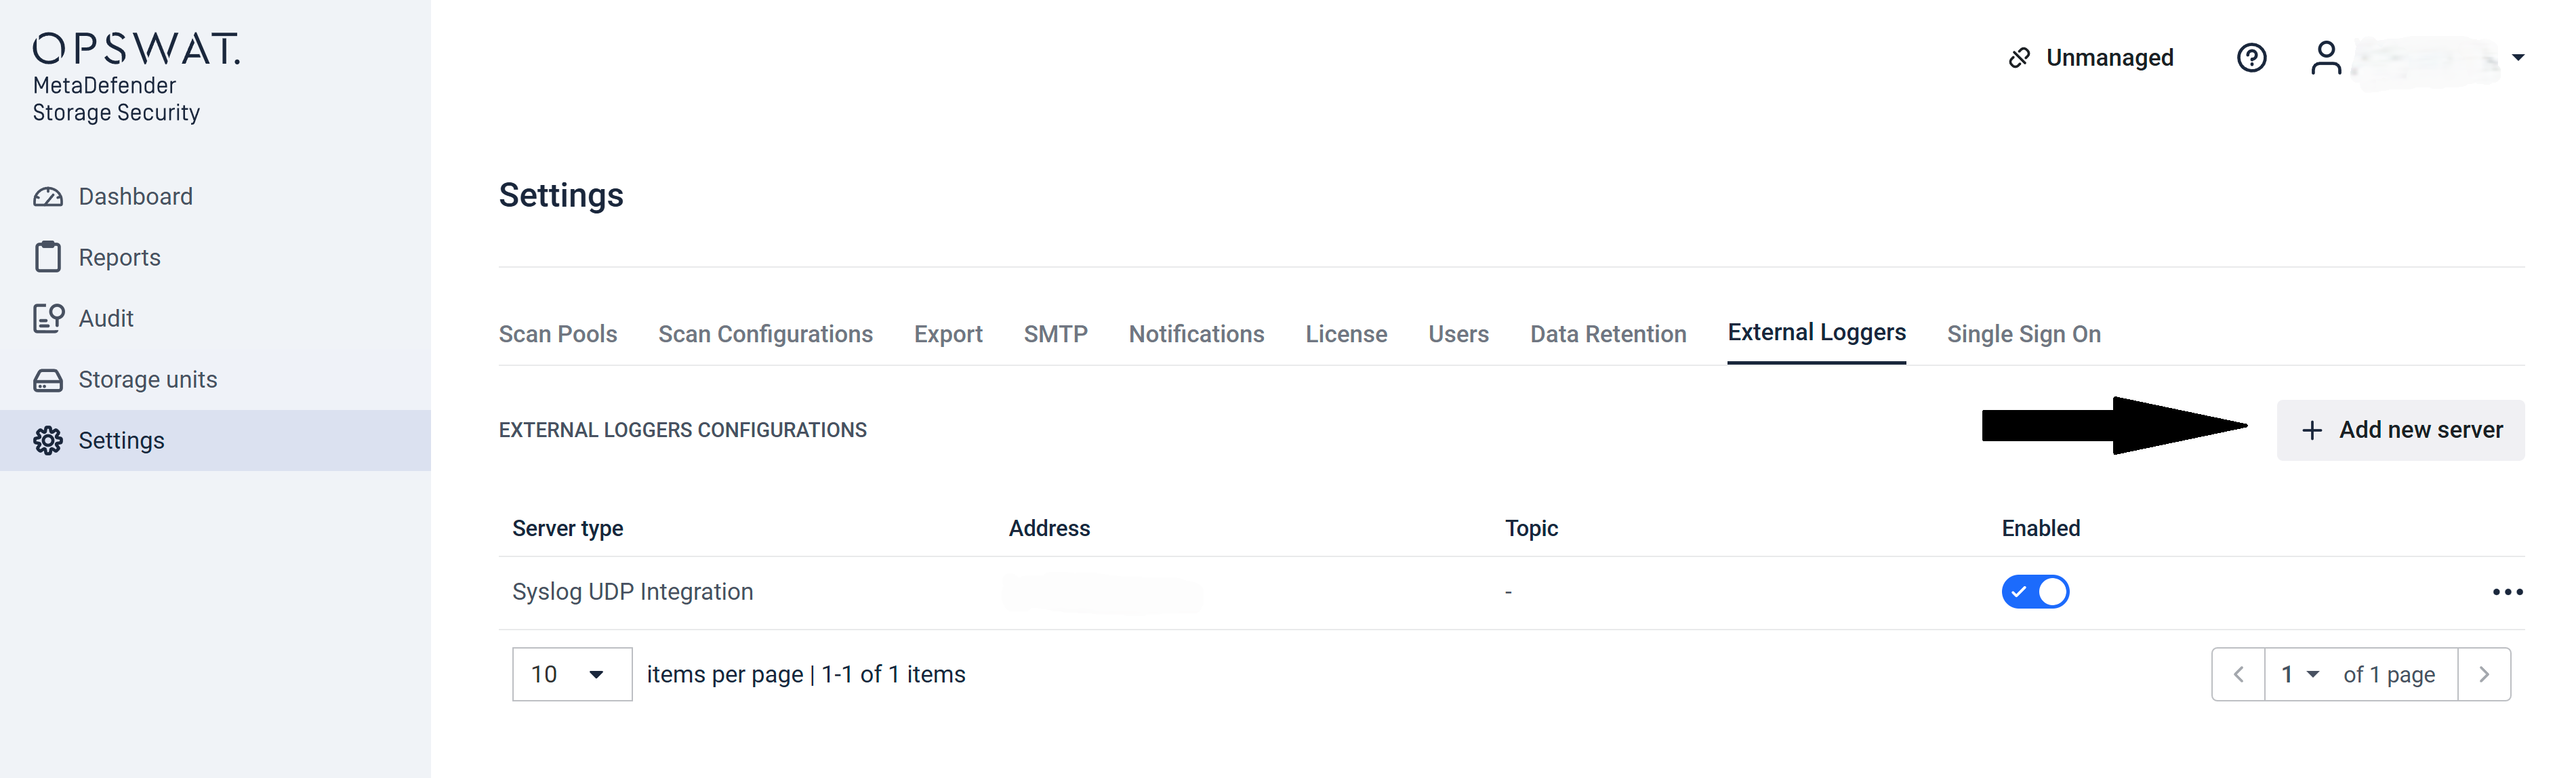Click the Enabled column header
Image resolution: width=2576 pixels, height=778 pixels.
point(2040,528)
